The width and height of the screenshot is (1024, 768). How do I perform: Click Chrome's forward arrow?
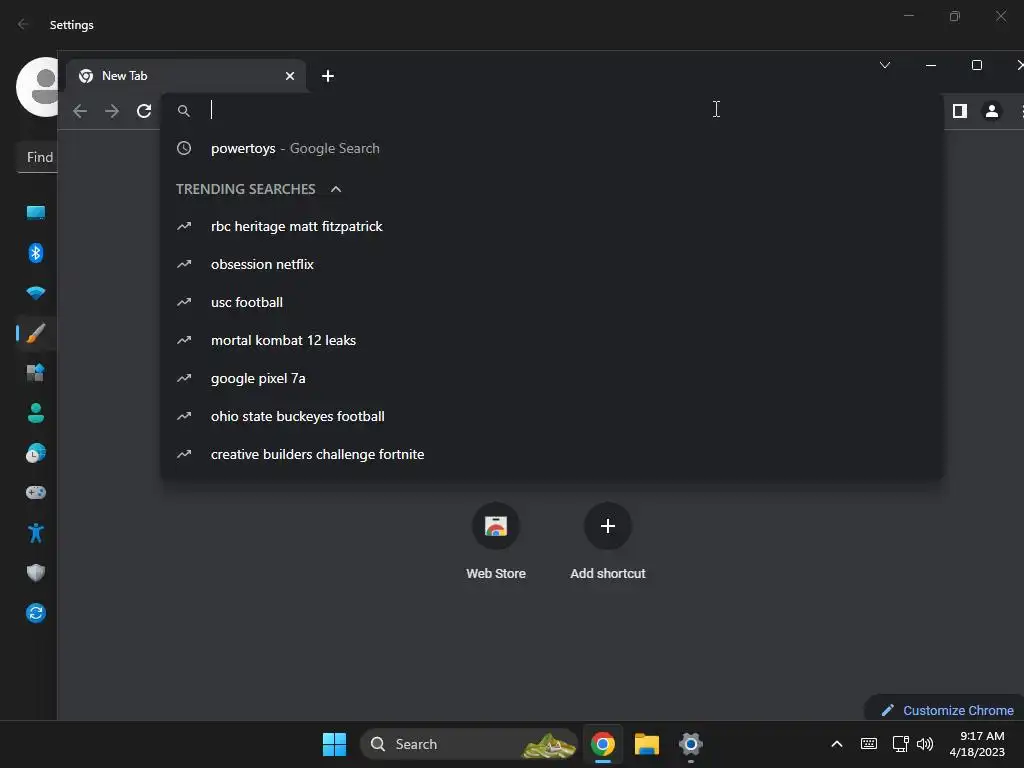click(112, 111)
